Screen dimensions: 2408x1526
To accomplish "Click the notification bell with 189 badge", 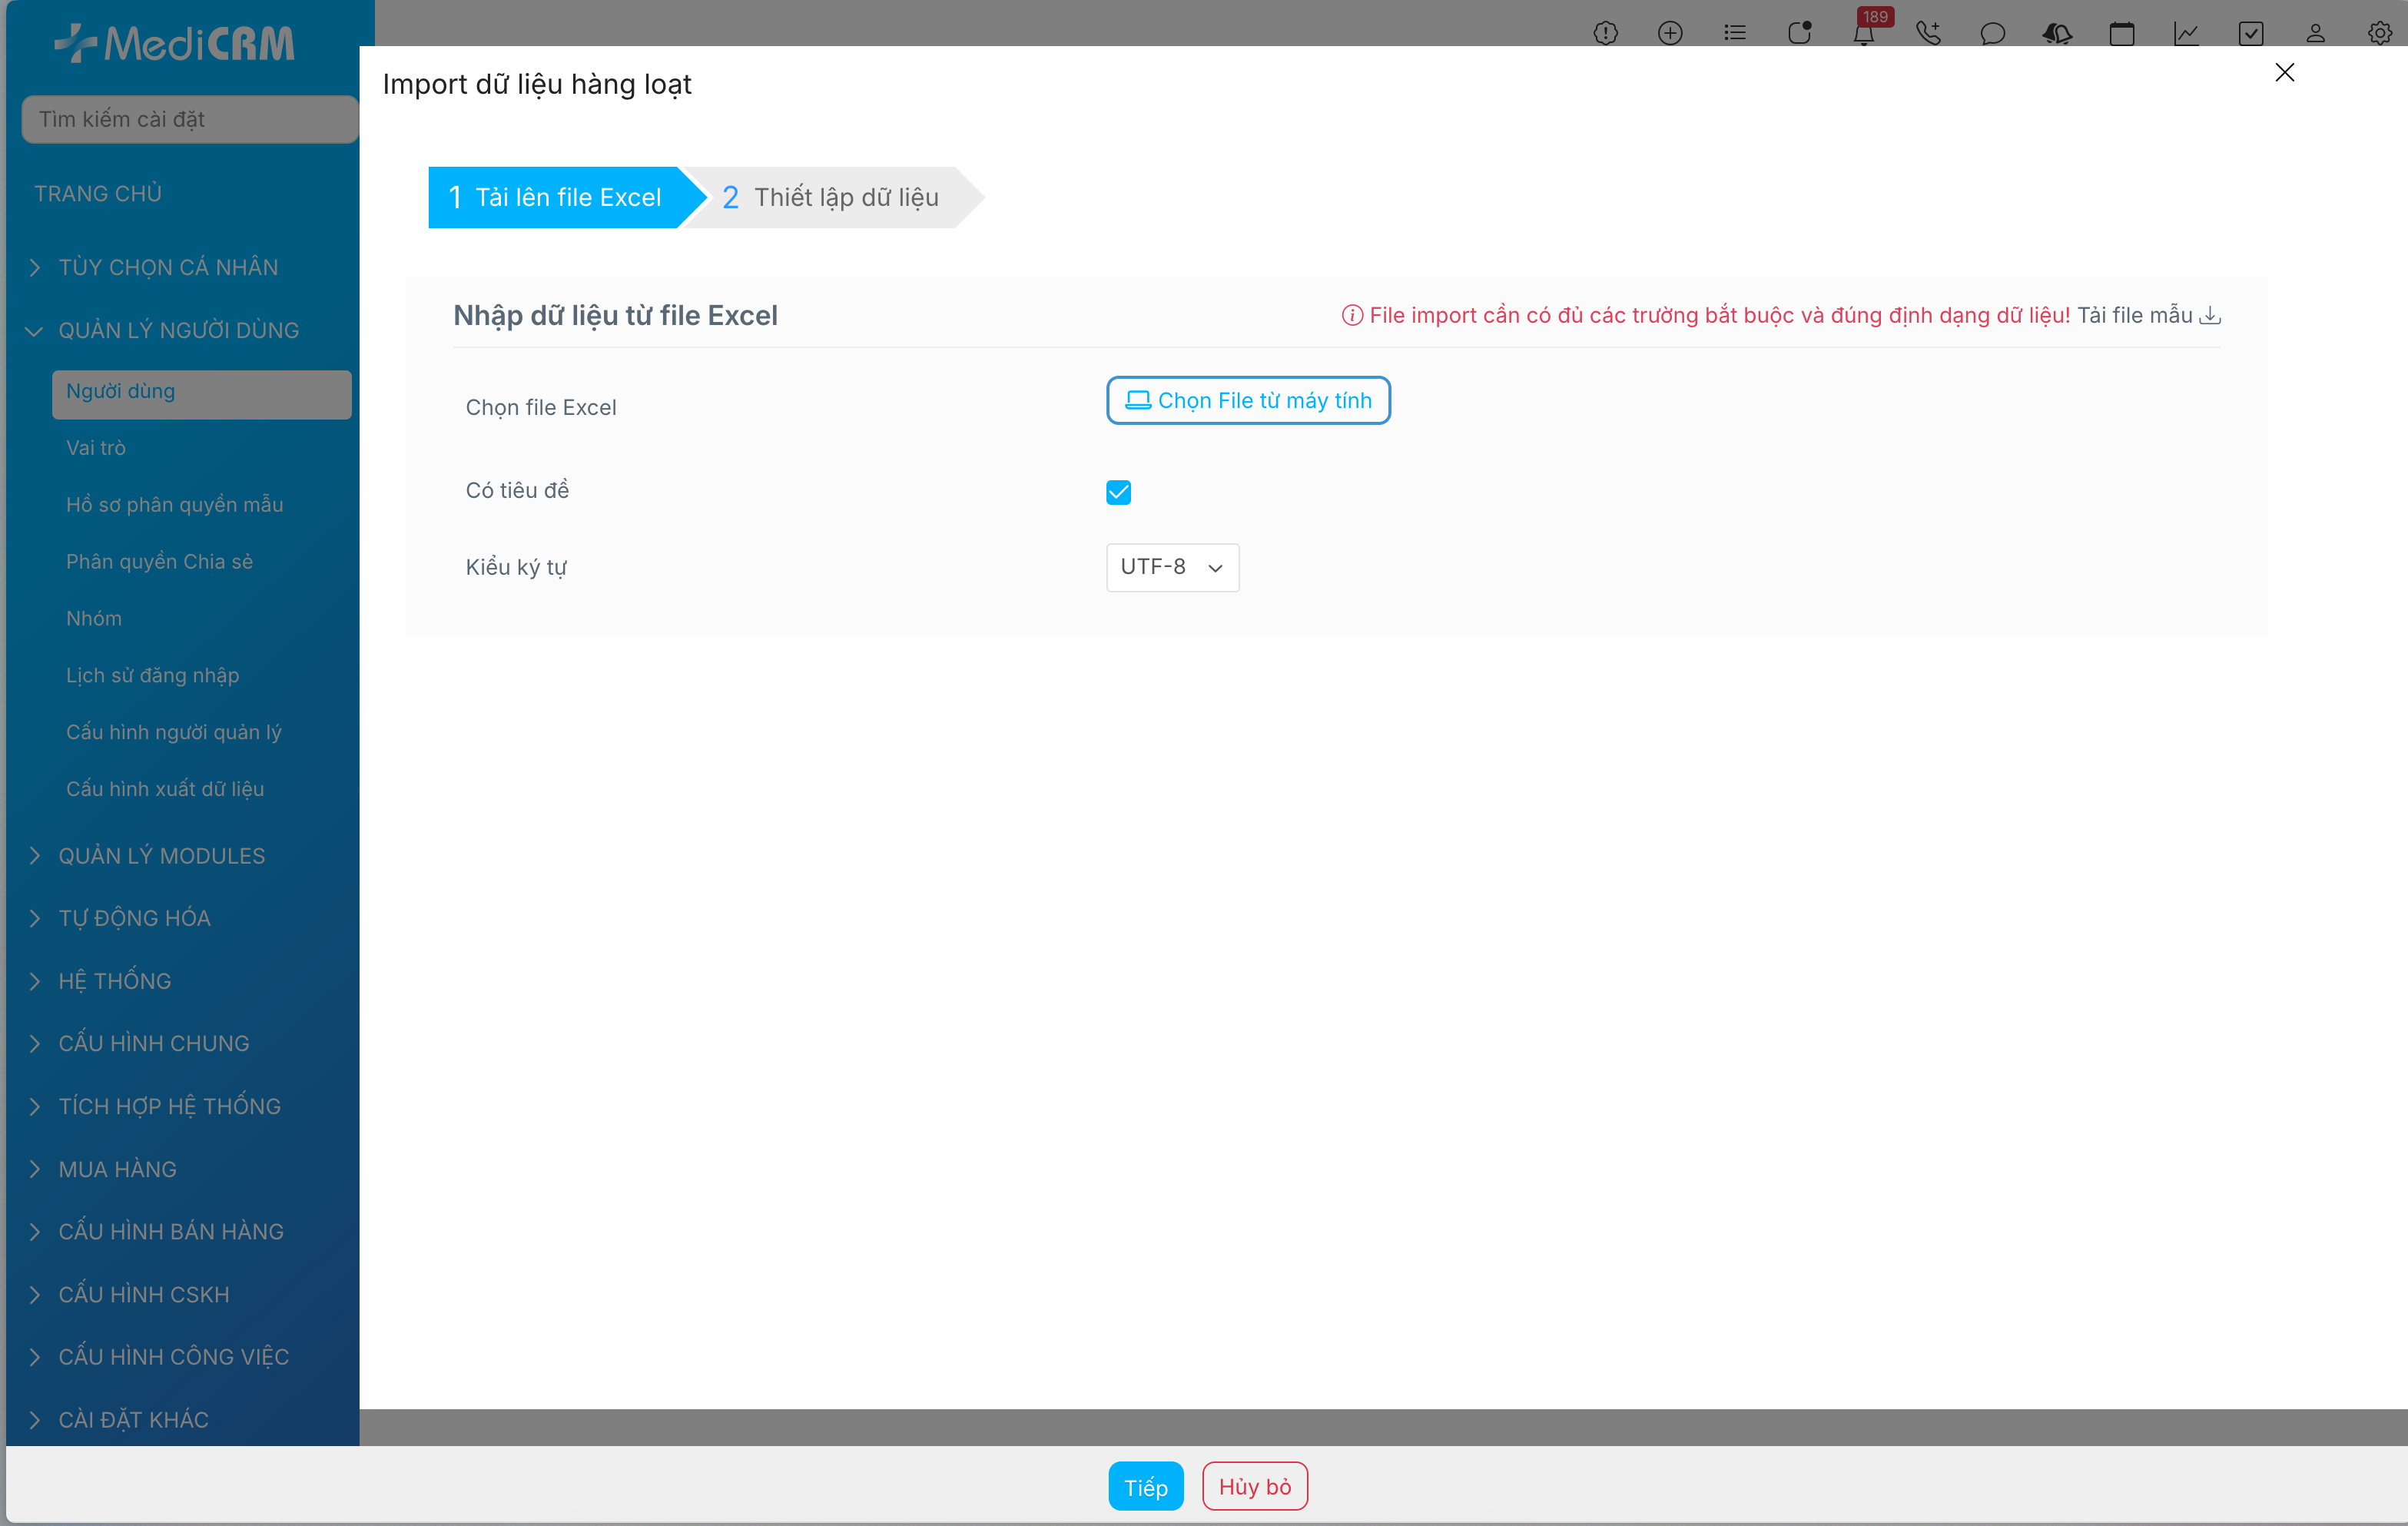I will (x=1864, y=34).
